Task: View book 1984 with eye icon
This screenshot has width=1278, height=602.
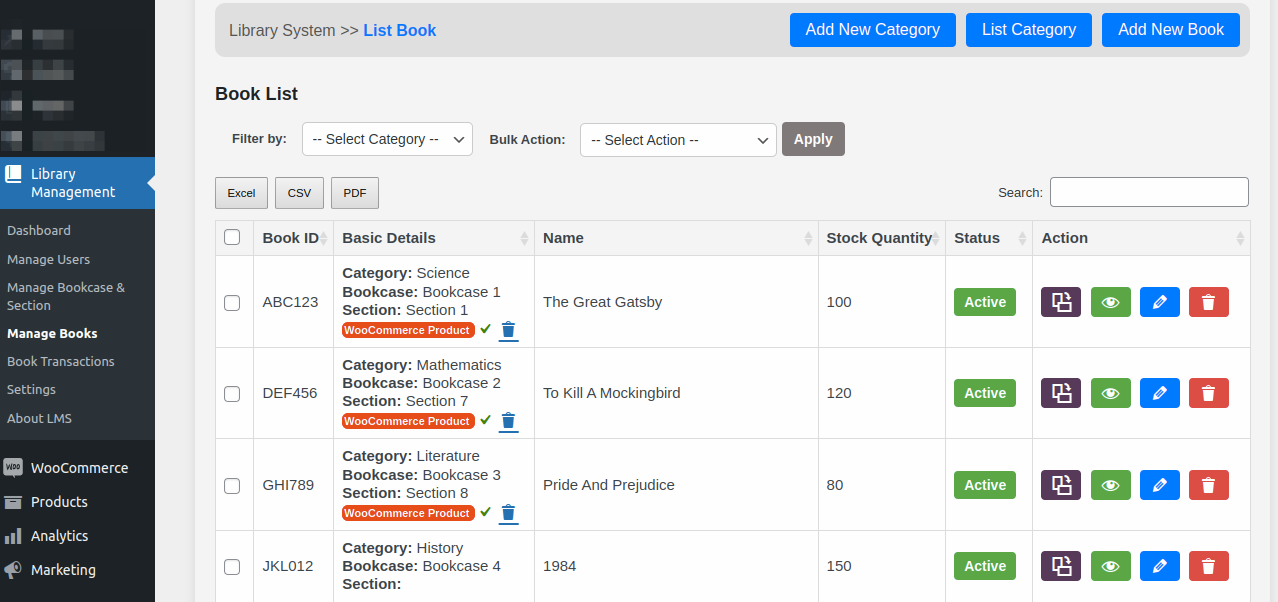Action: point(1110,566)
